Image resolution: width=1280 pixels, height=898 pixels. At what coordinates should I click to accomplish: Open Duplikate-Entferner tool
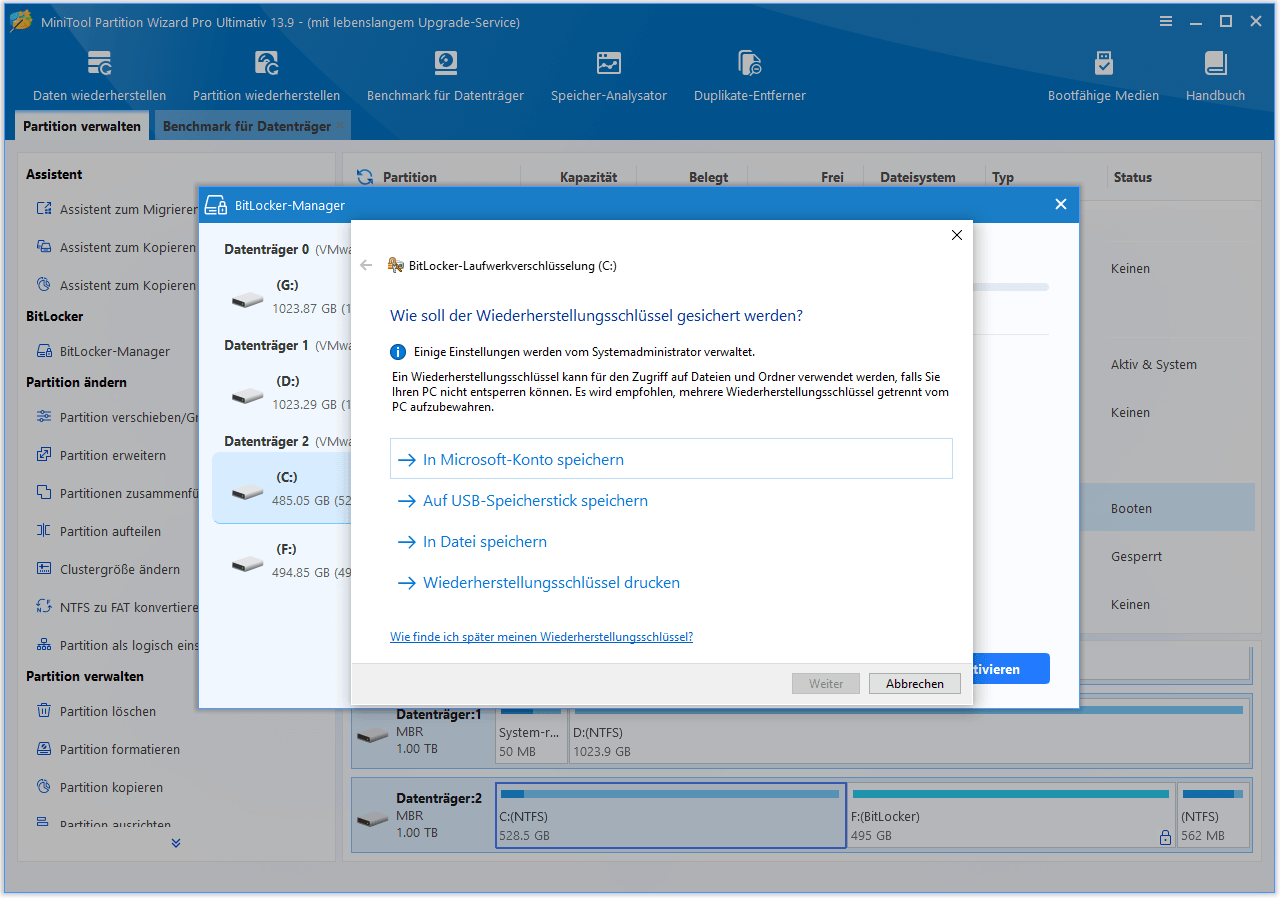[750, 76]
